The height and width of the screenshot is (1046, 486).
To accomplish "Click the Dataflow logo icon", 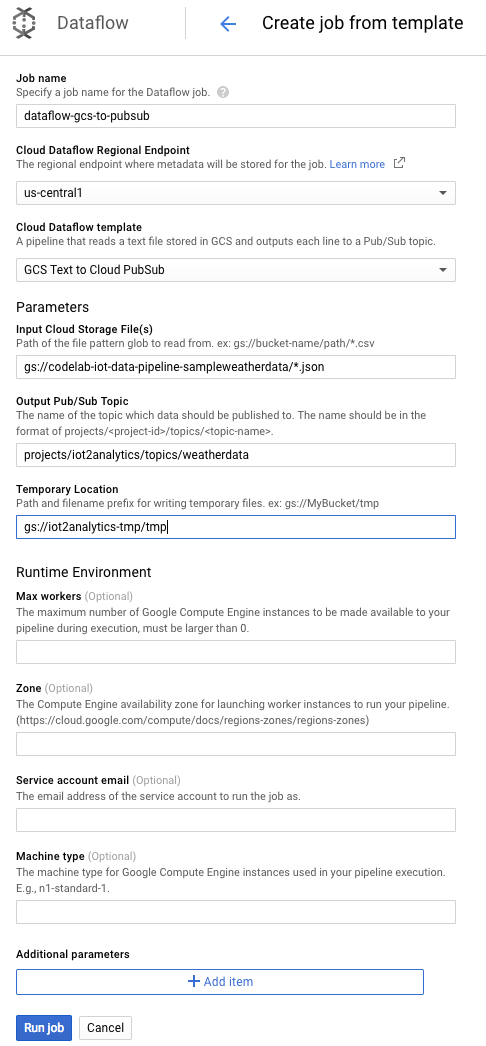I will coord(24,23).
